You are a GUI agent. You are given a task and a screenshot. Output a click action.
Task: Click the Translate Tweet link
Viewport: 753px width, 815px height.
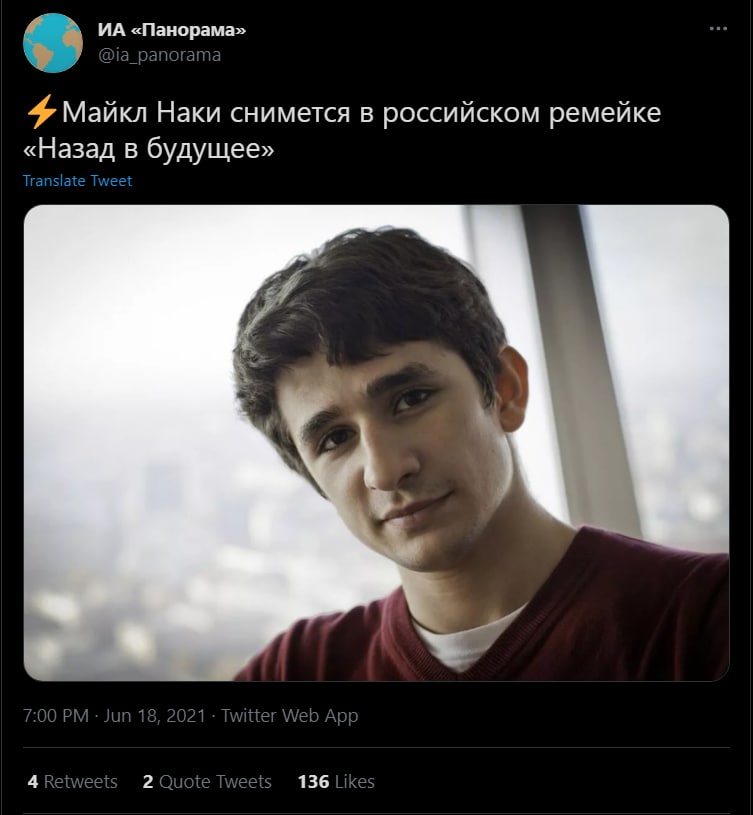[77, 181]
